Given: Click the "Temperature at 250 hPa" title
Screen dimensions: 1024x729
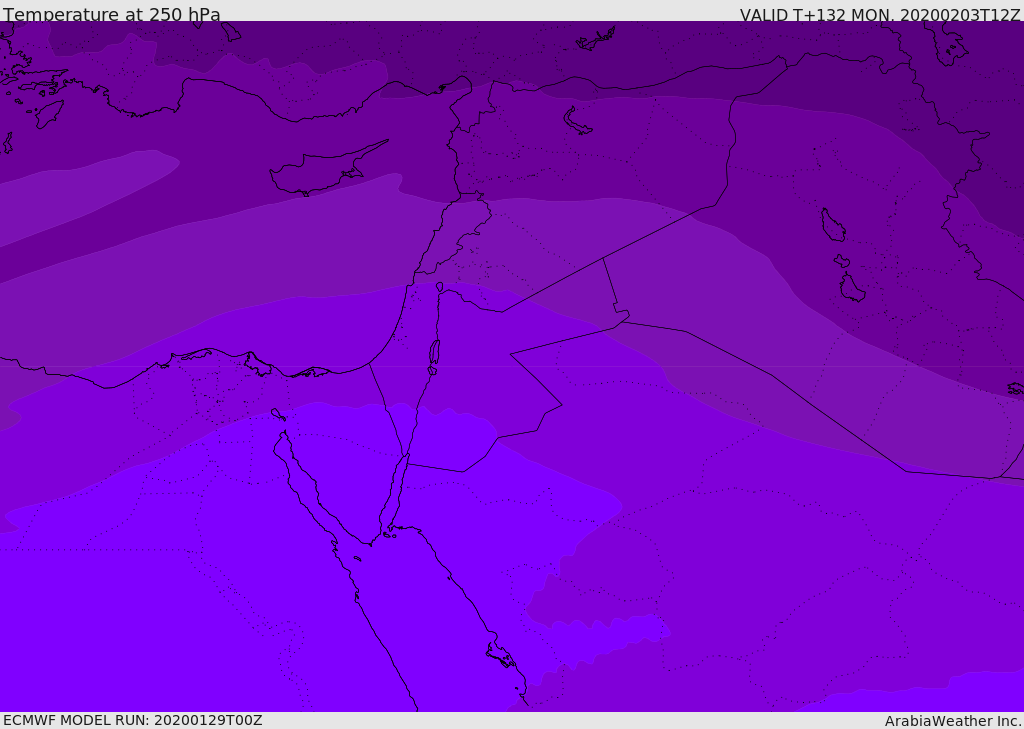Looking at the screenshot, I should (112, 15).
